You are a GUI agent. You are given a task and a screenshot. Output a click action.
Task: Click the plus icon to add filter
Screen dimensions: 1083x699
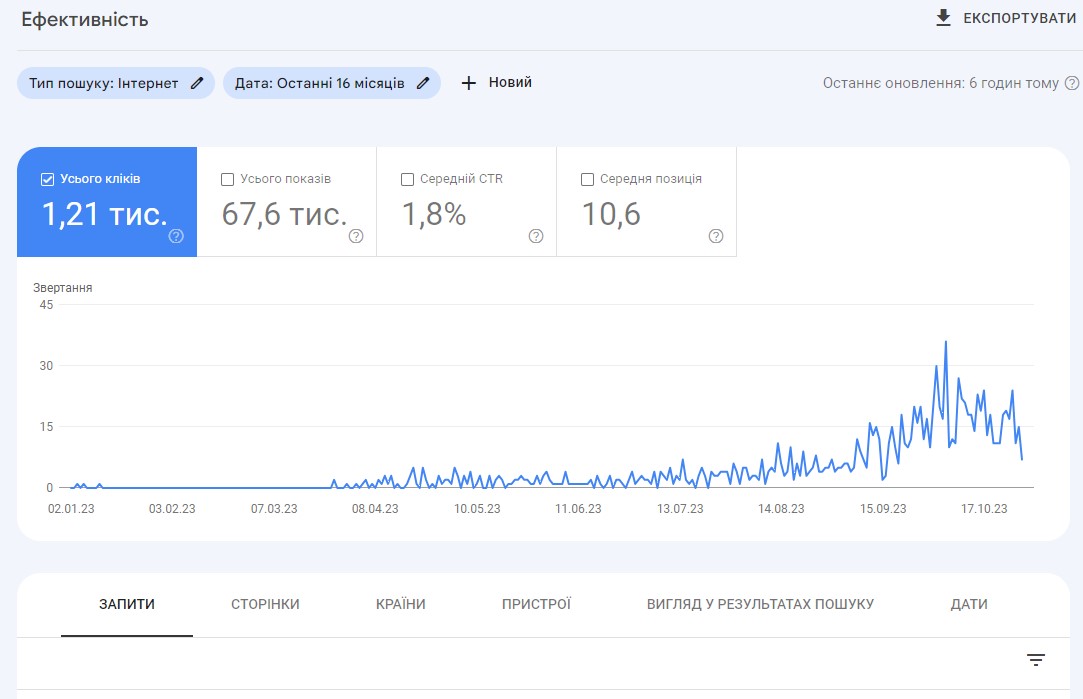[468, 83]
